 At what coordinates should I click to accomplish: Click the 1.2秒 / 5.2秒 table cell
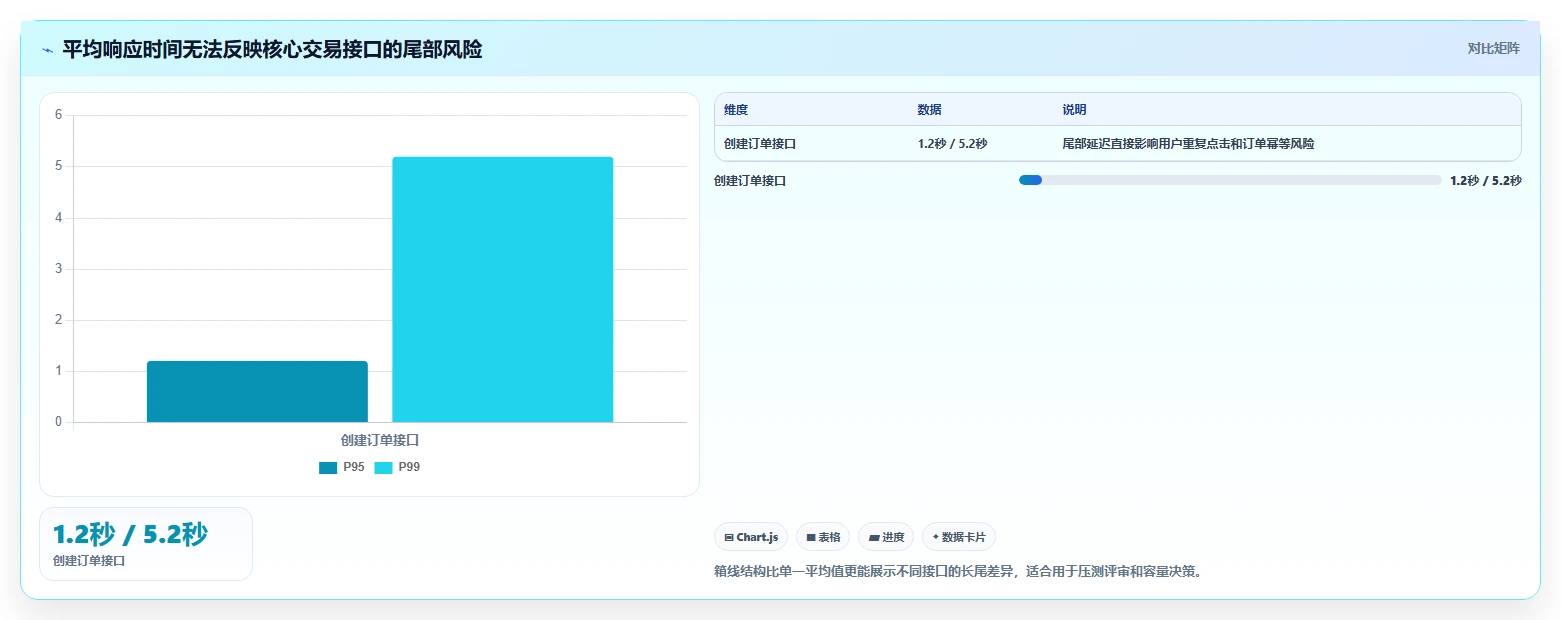click(x=952, y=144)
